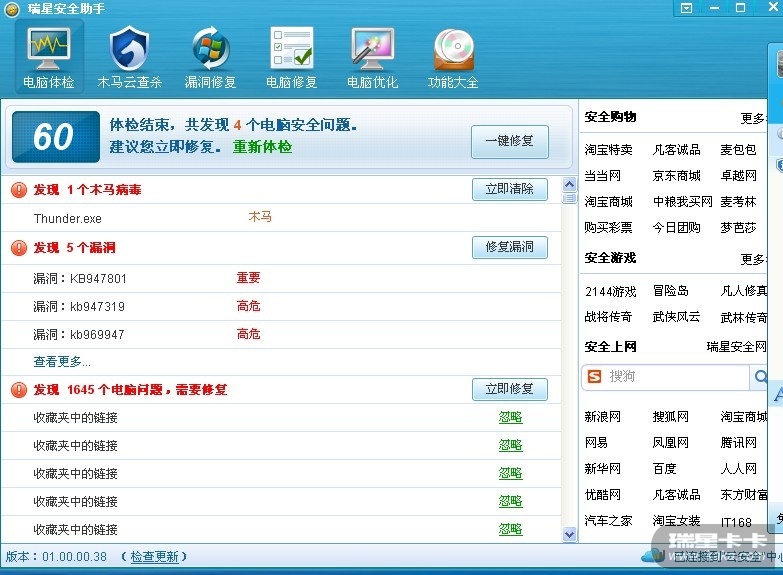Screen dimensions: 783x575
Task: Open the 新浪网 link
Action: (x=602, y=417)
